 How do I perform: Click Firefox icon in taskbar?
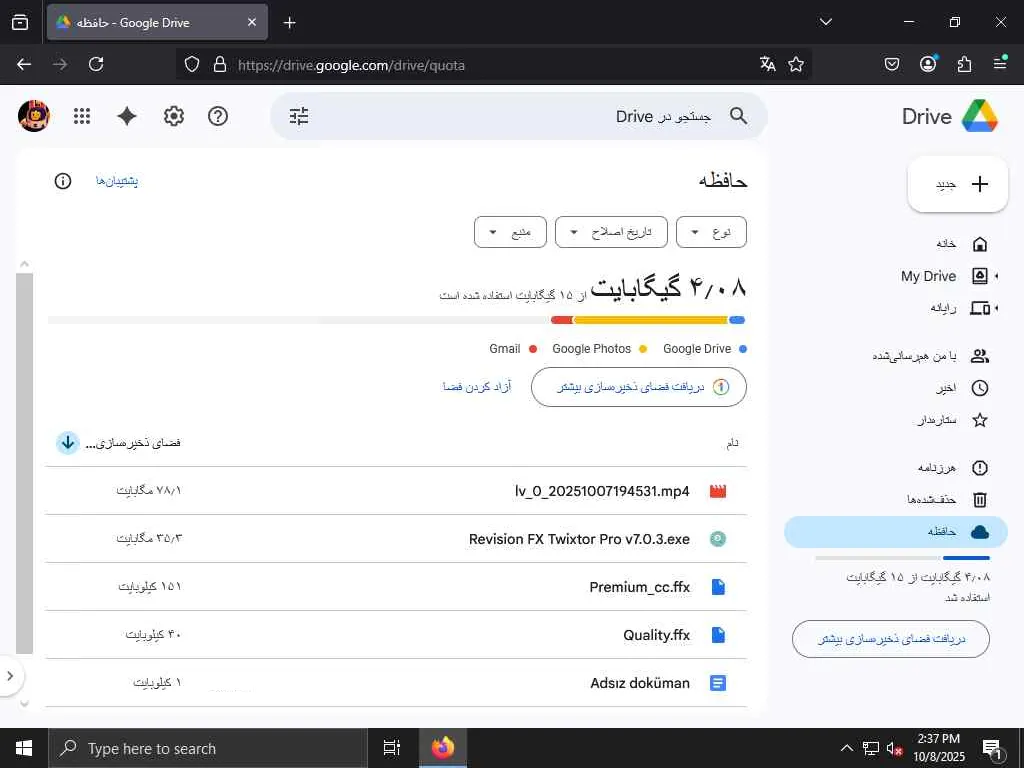443,748
